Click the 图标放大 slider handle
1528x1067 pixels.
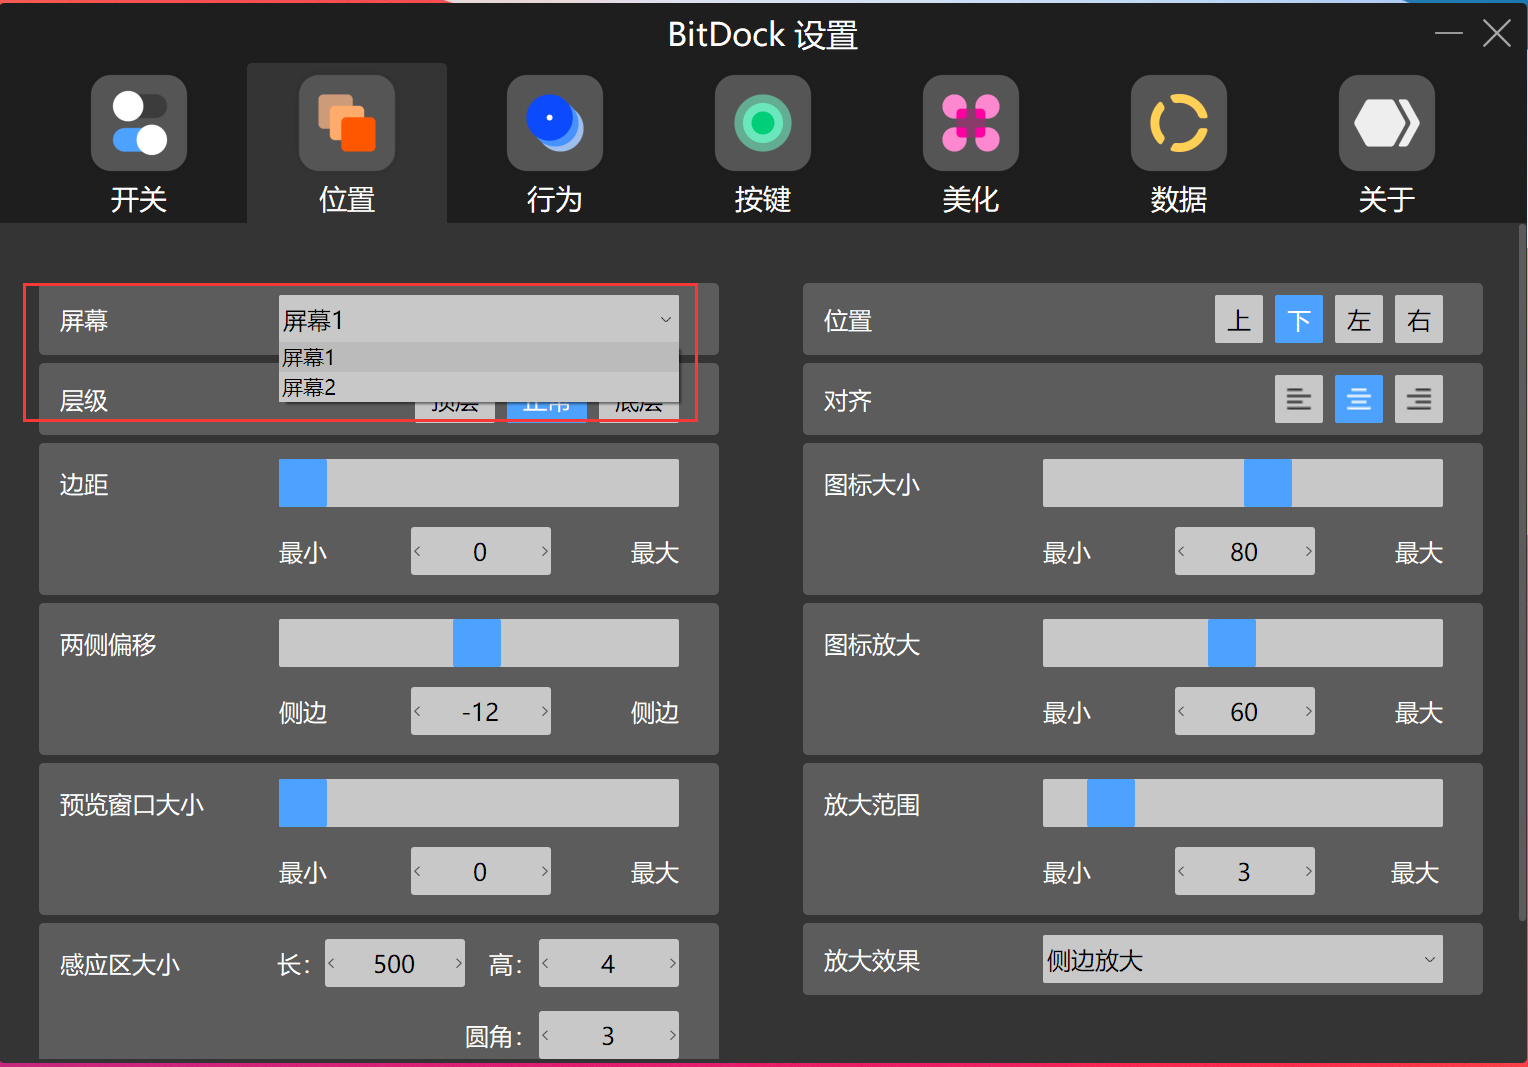click(1232, 643)
